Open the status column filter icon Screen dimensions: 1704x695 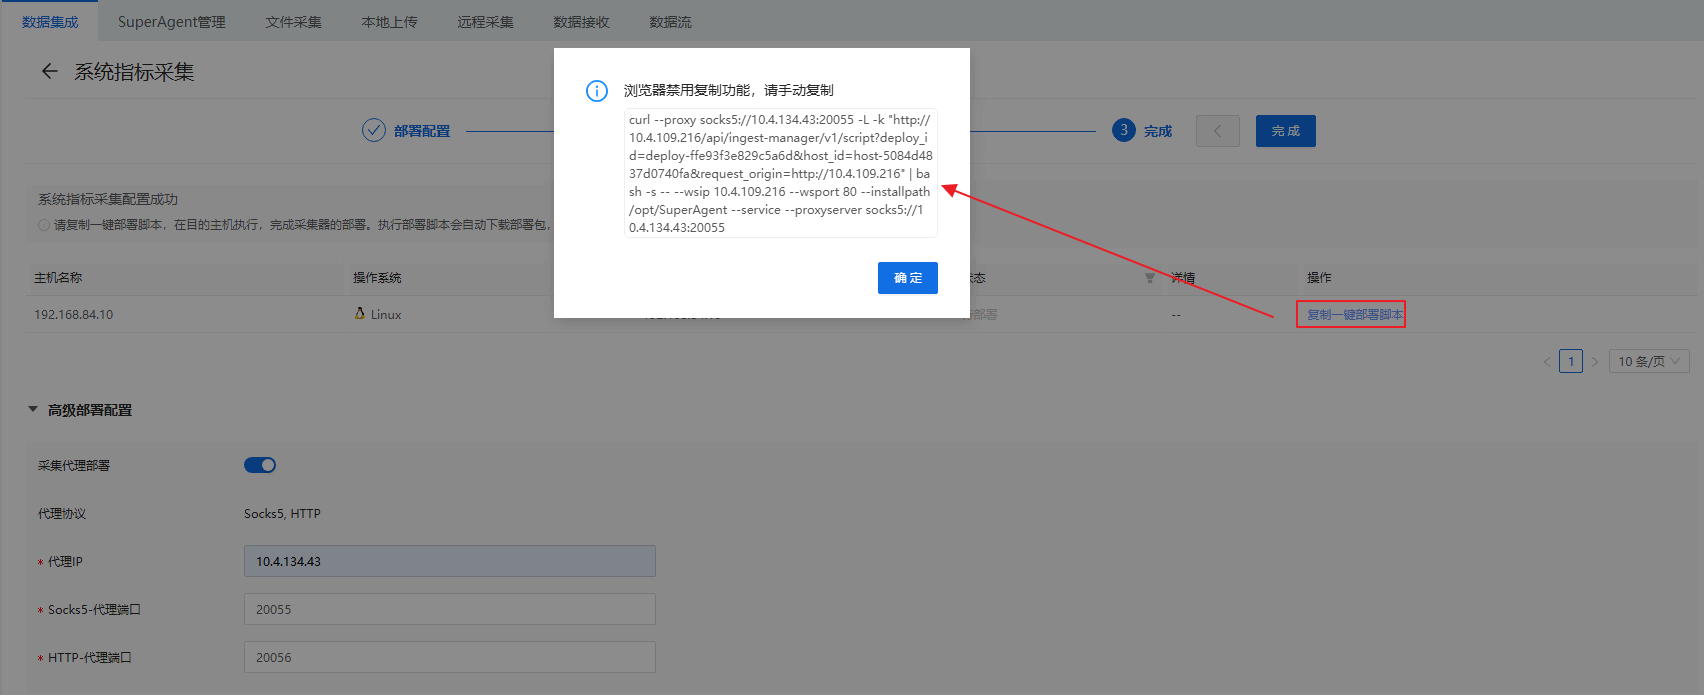click(1150, 278)
